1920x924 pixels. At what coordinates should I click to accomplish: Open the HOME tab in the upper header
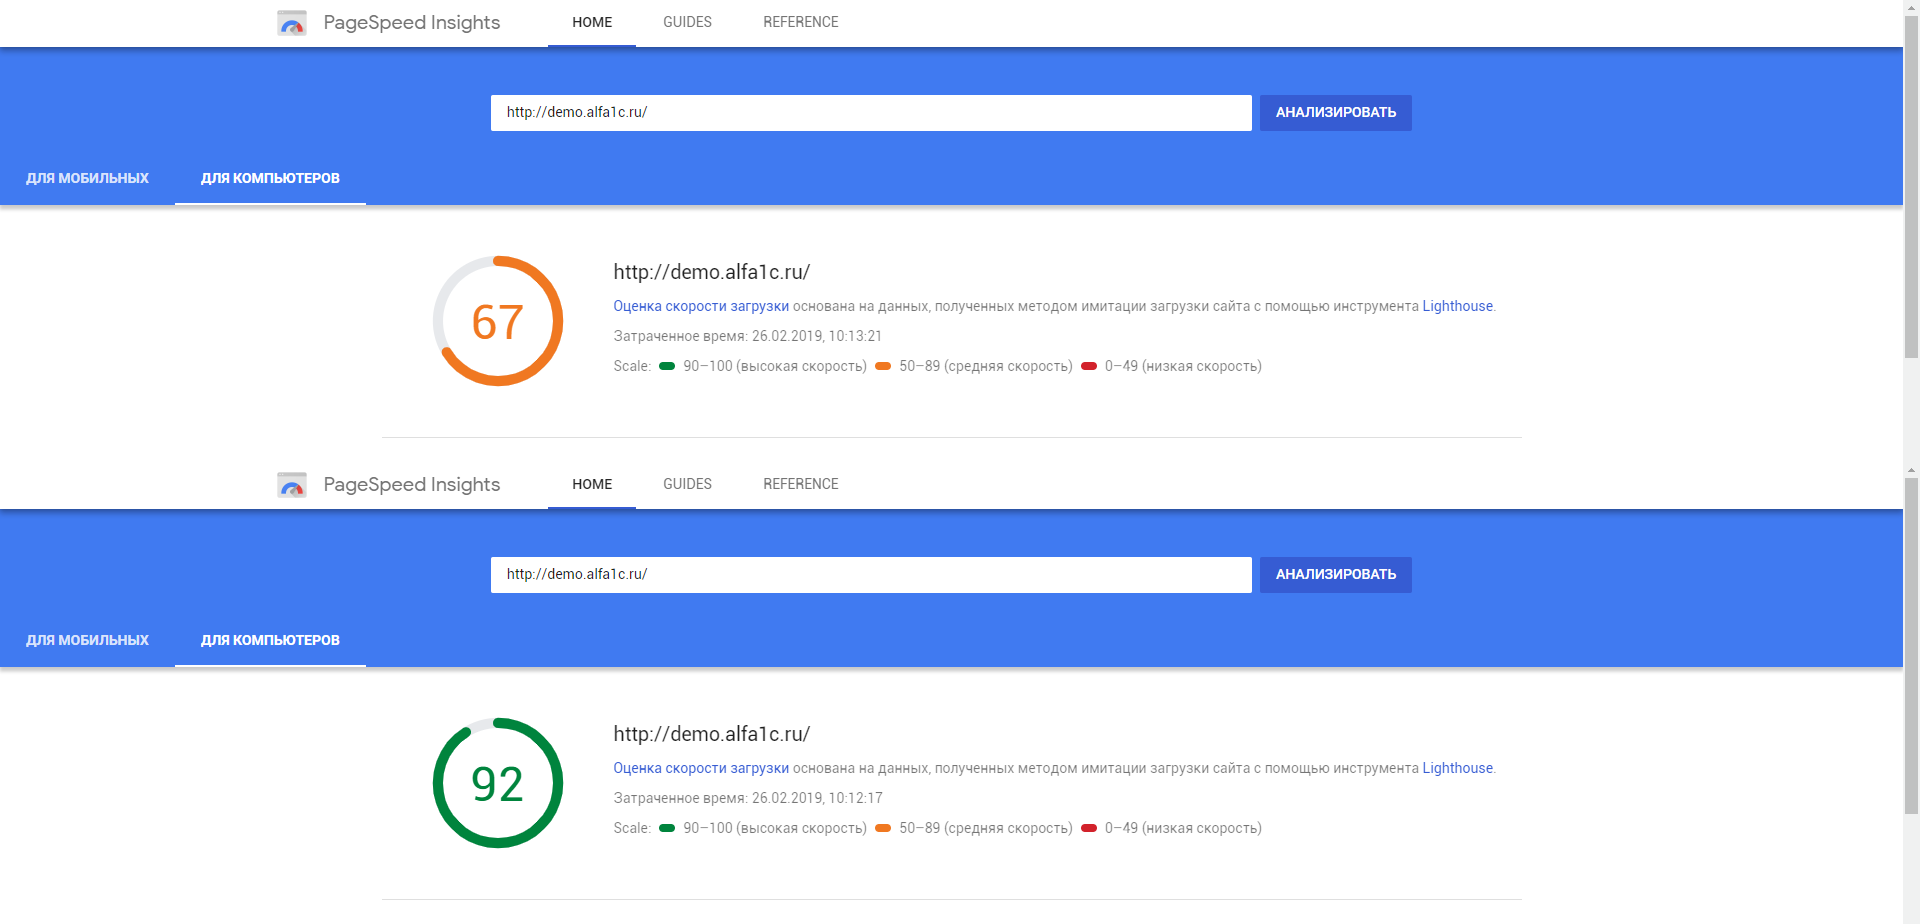click(592, 22)
